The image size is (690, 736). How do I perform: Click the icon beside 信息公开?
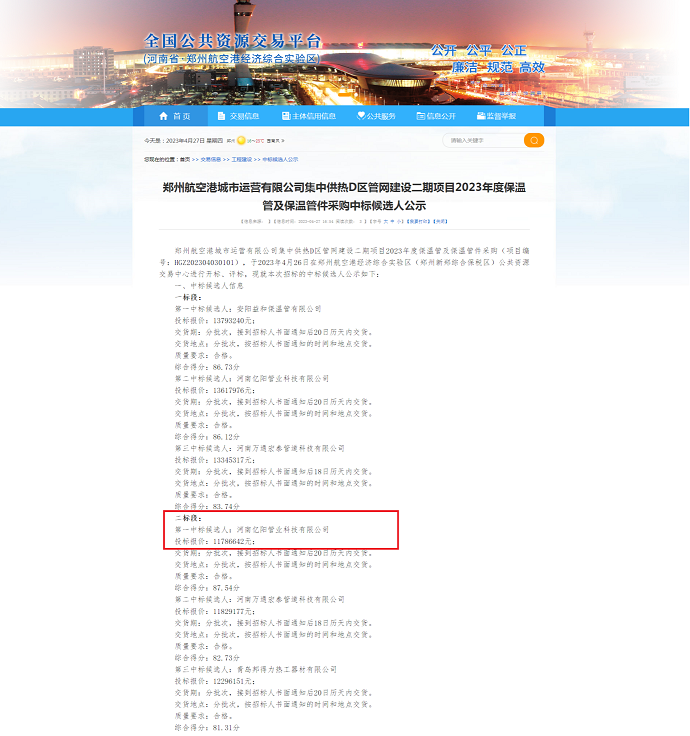click(x=420, y=116)
